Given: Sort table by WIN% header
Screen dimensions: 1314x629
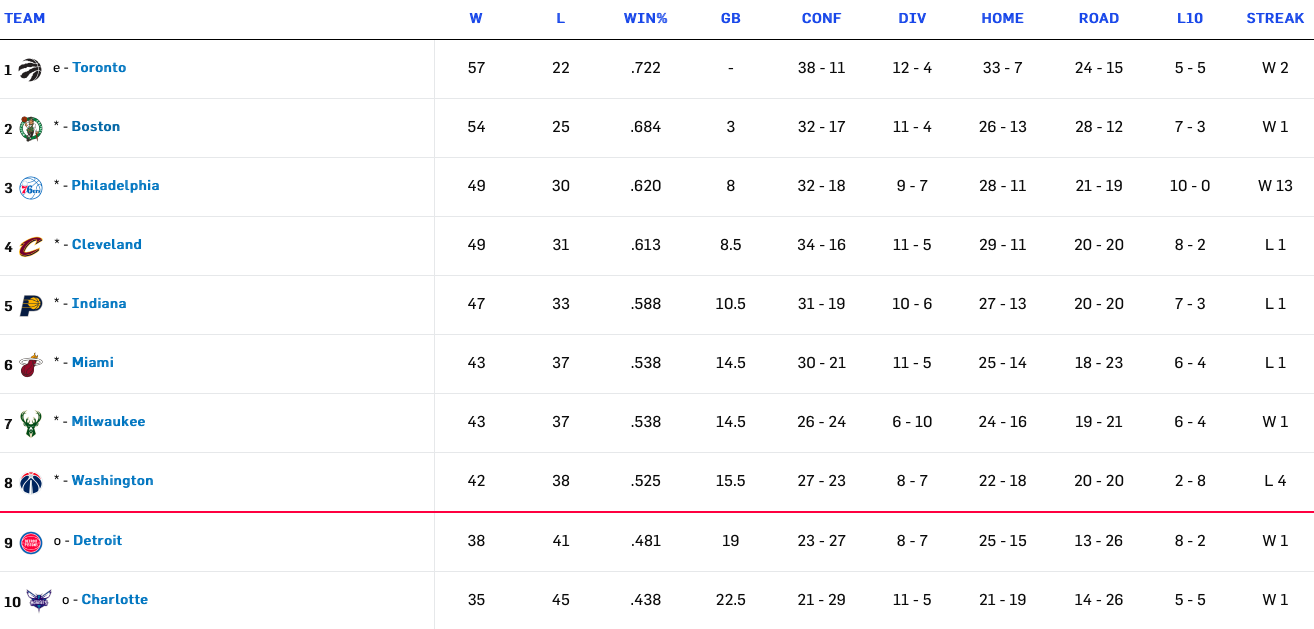Looking at the screenshot, I should pos(645,18).
